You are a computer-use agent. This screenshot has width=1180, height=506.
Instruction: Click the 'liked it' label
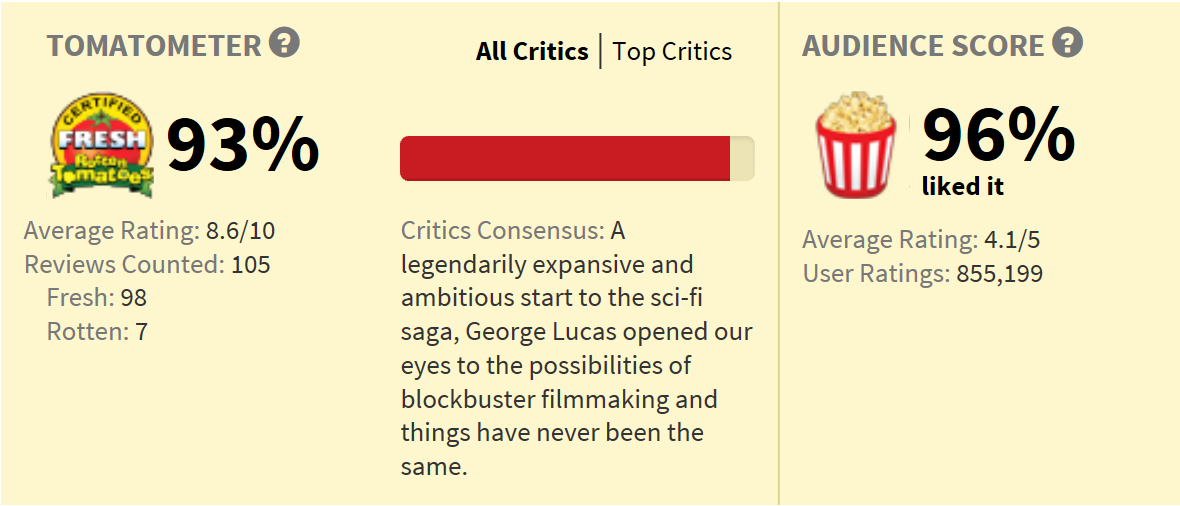[963, 187]
